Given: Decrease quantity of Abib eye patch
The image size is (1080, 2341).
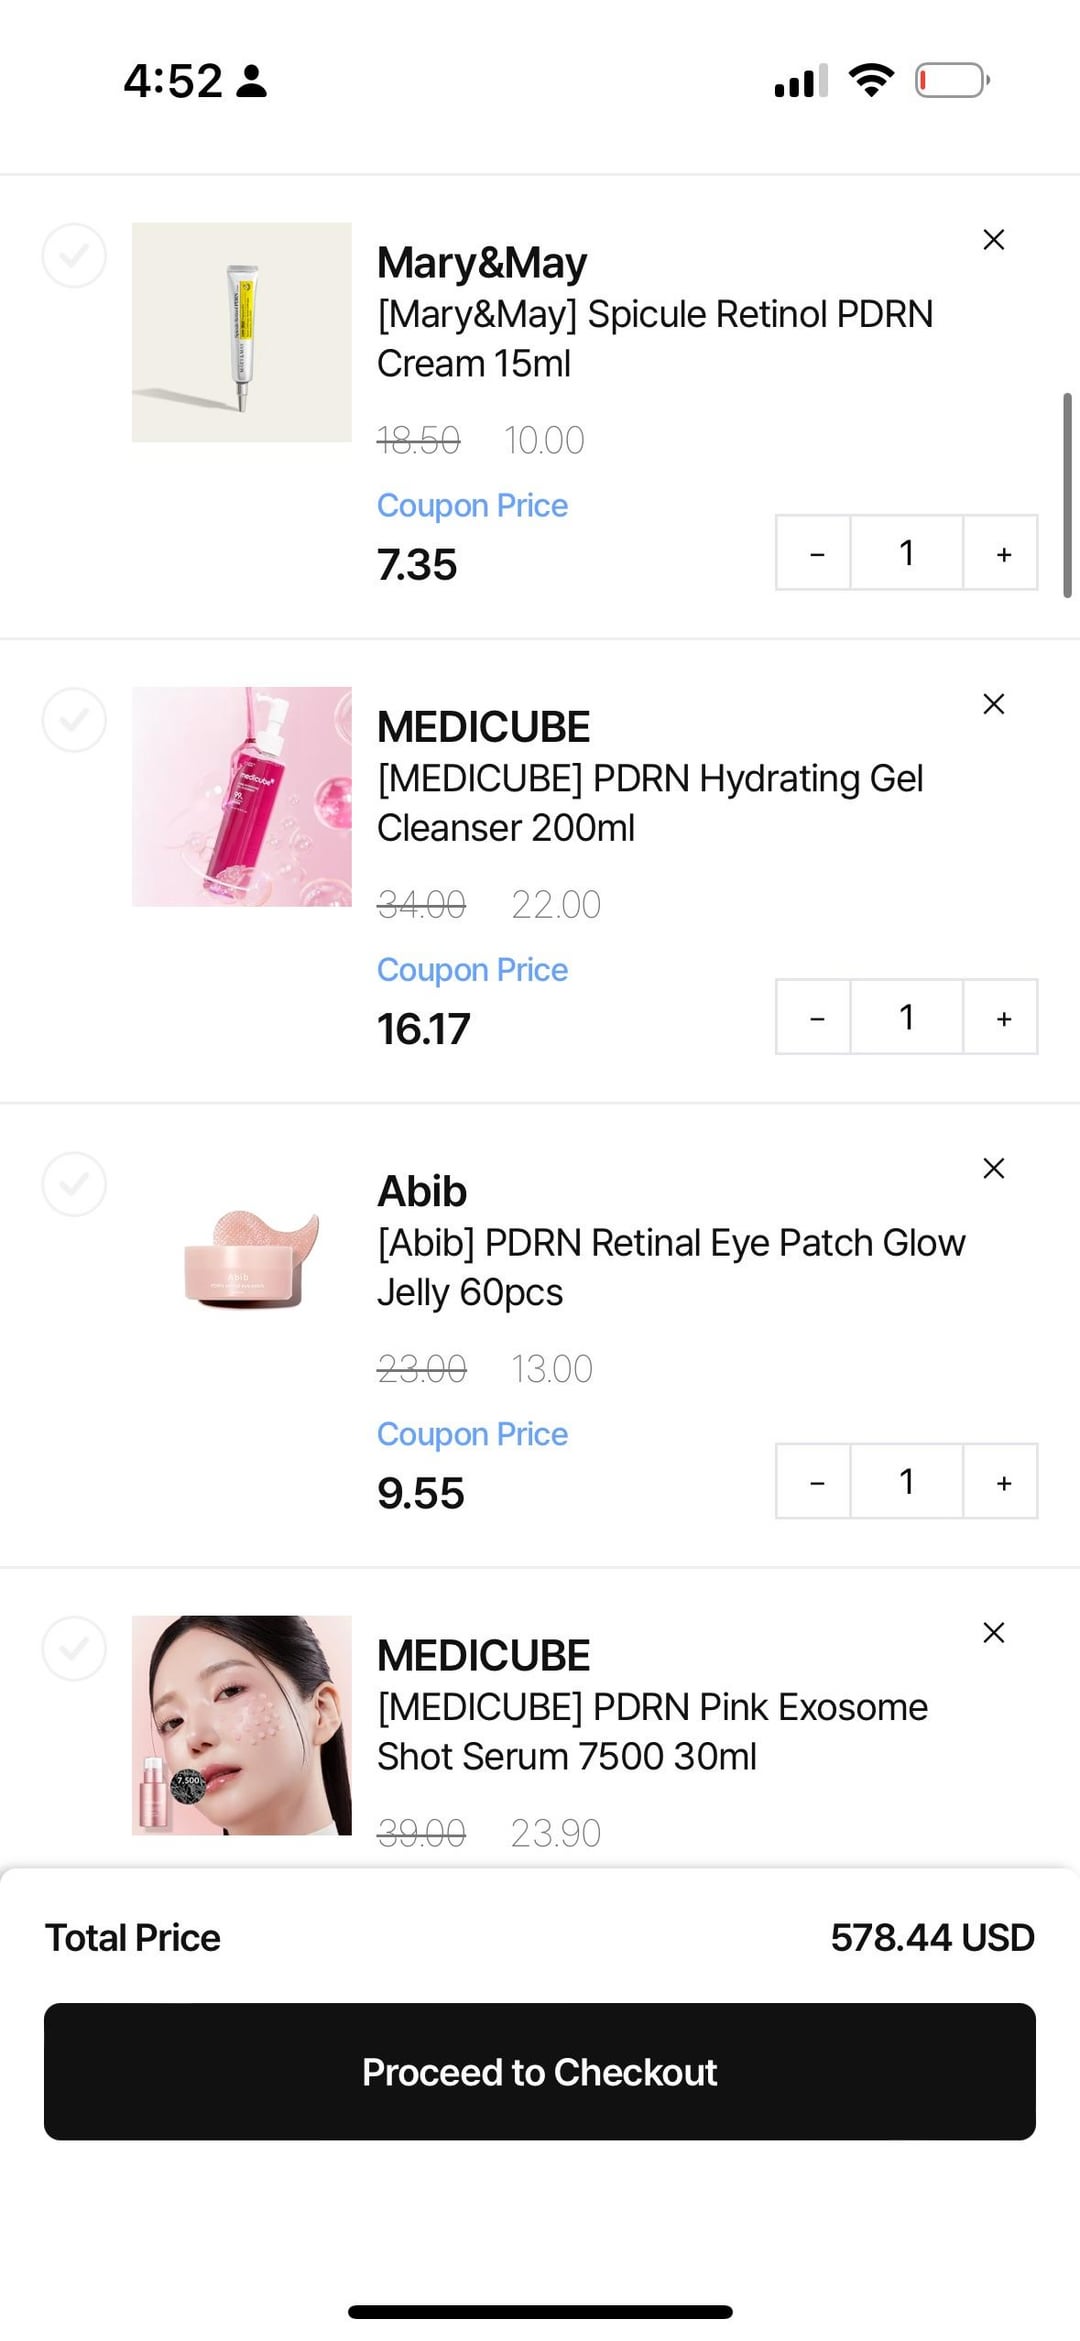Looking at the screenshot, I should (816, 1481).
